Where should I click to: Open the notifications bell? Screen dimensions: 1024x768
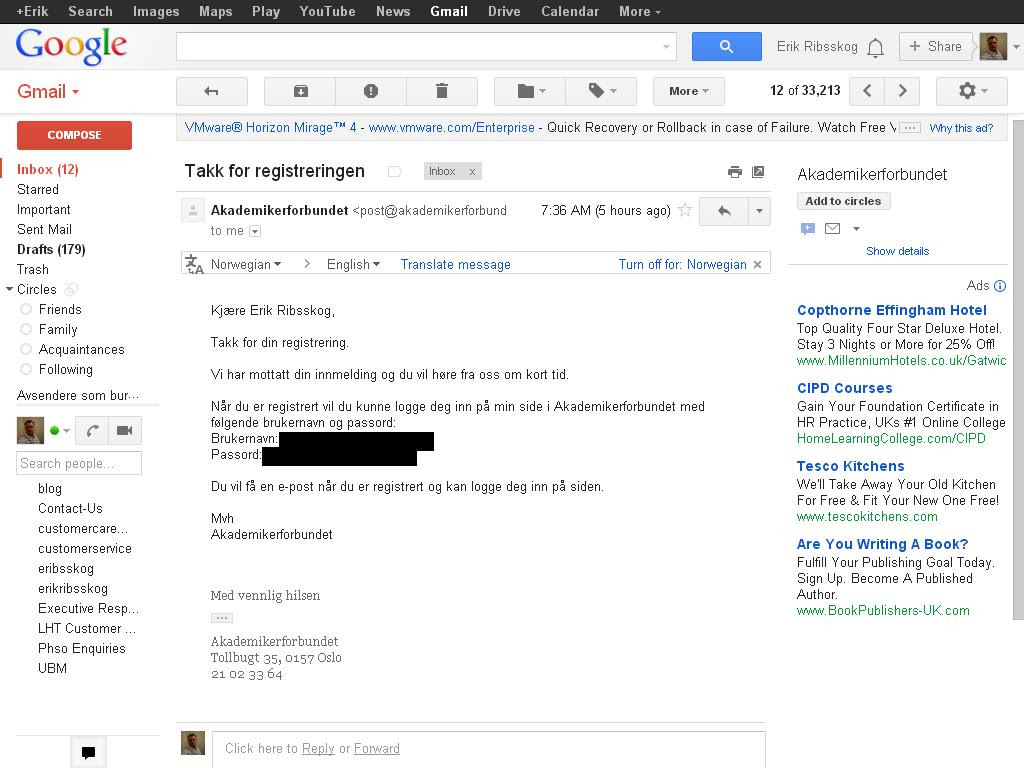click(876, 48)
